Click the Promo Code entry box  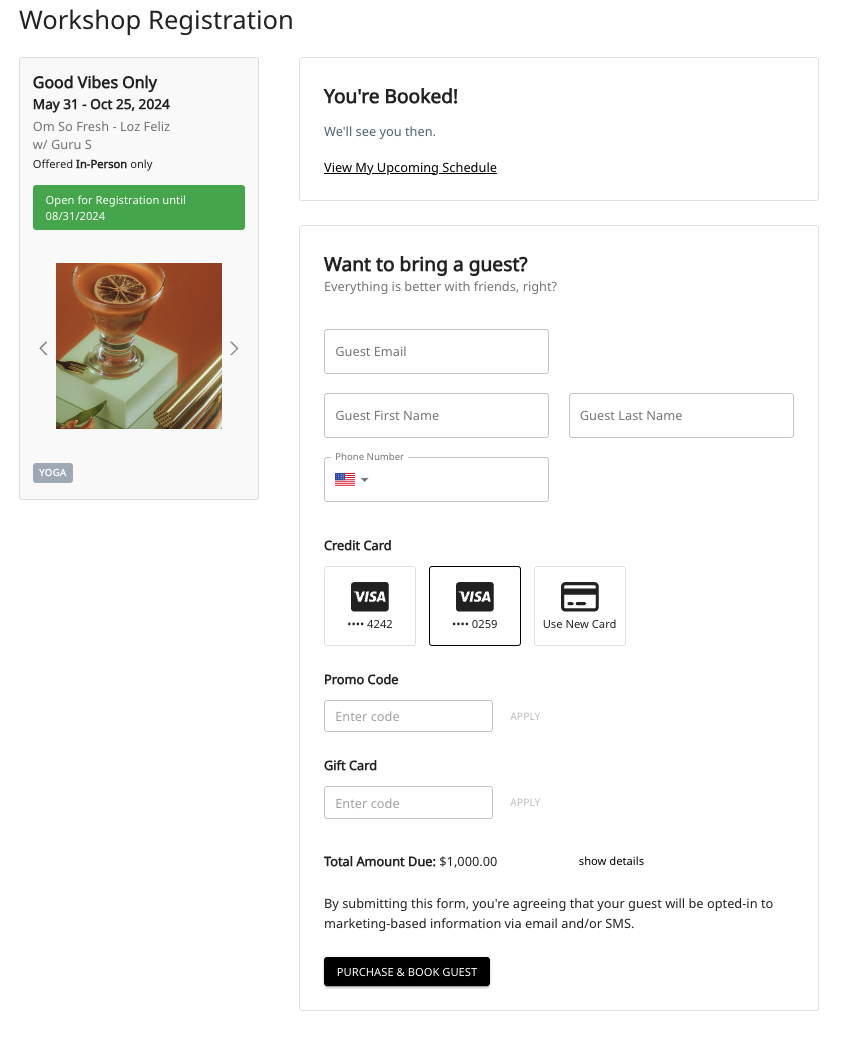coord(408,716)
